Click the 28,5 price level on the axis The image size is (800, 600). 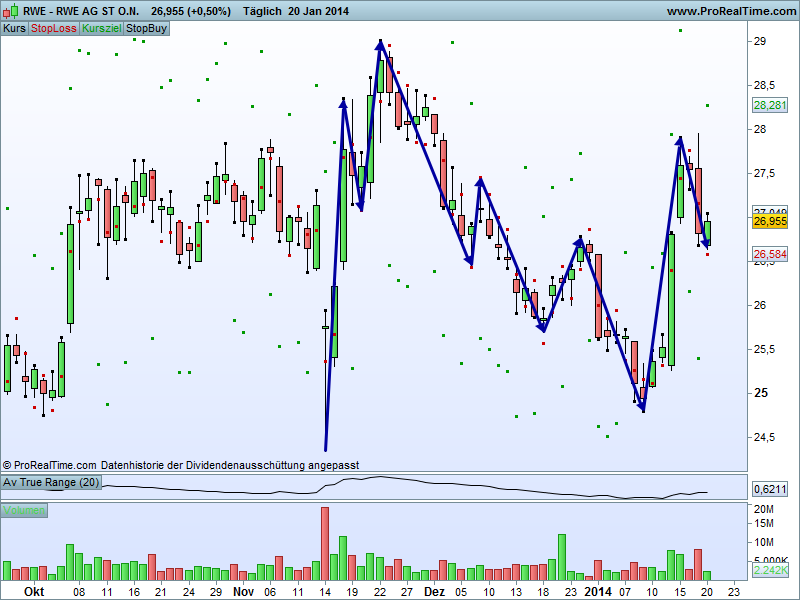point(764,85)
